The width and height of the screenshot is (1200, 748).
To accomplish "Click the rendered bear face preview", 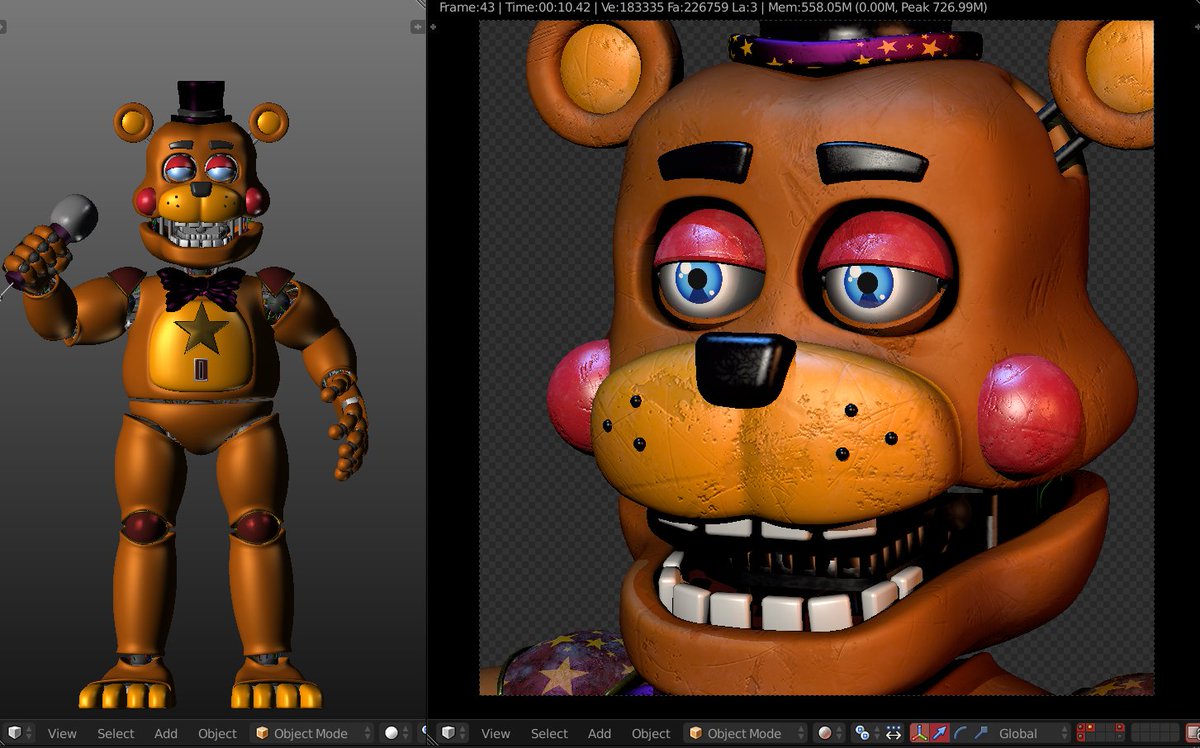I will click(816, 358).
